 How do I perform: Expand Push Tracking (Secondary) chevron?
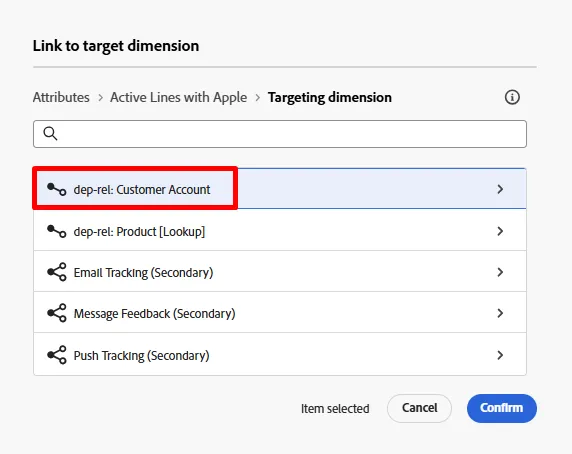(500, 355)
